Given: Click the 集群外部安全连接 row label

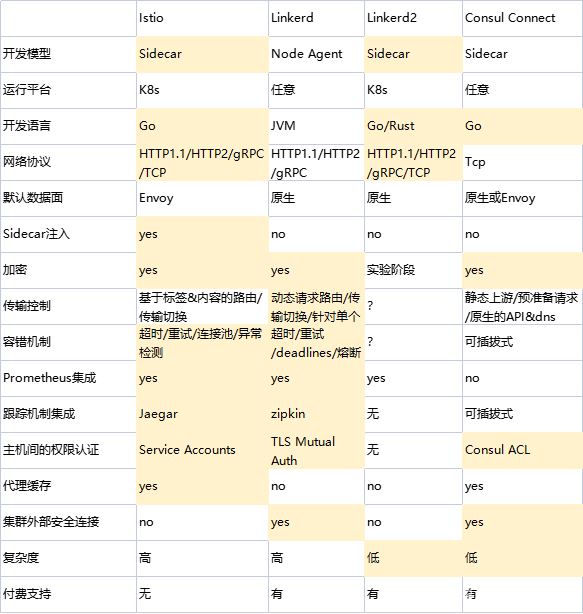Looking at the screenshot, I should click(68, 523).
